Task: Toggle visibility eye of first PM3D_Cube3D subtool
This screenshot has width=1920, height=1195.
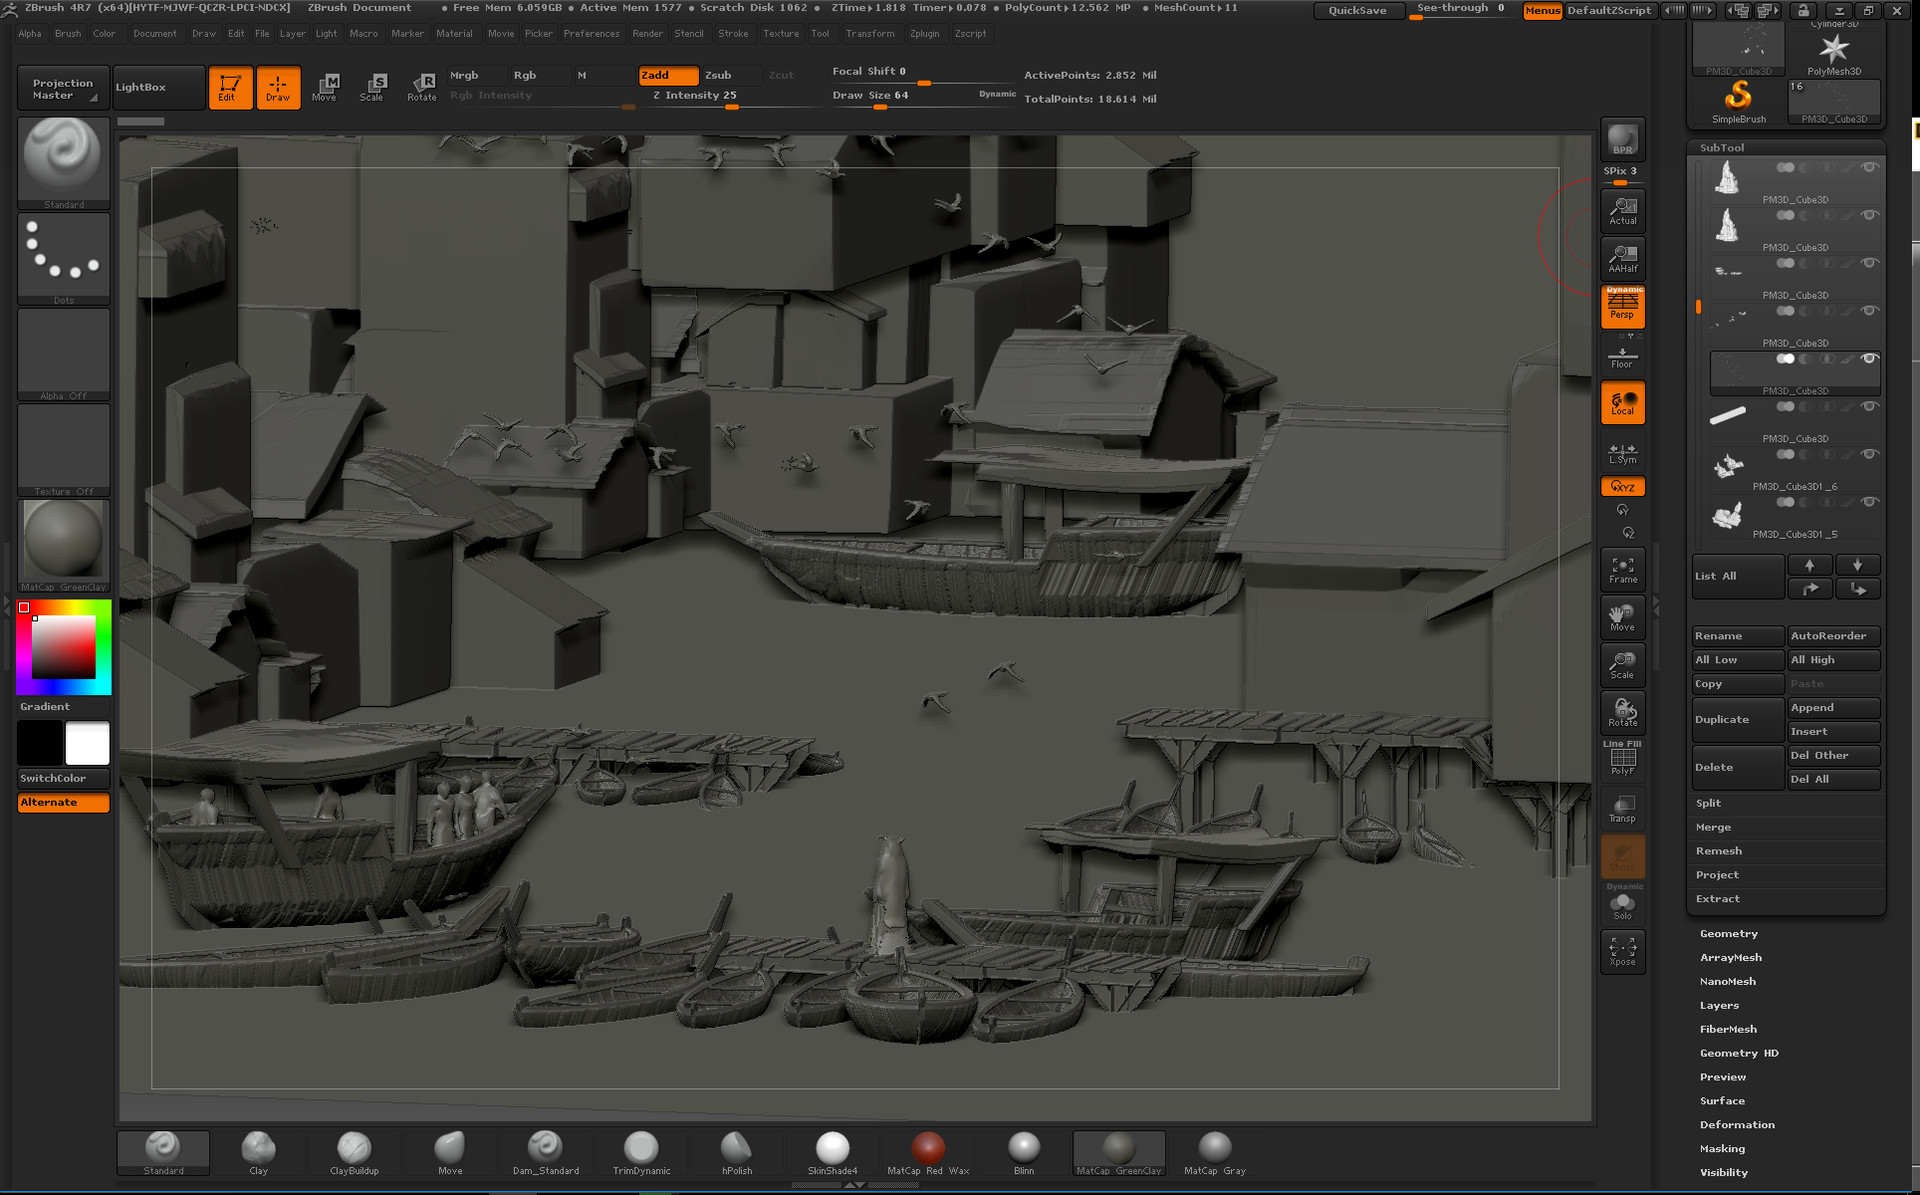Action: click(x=1868, y=168)
